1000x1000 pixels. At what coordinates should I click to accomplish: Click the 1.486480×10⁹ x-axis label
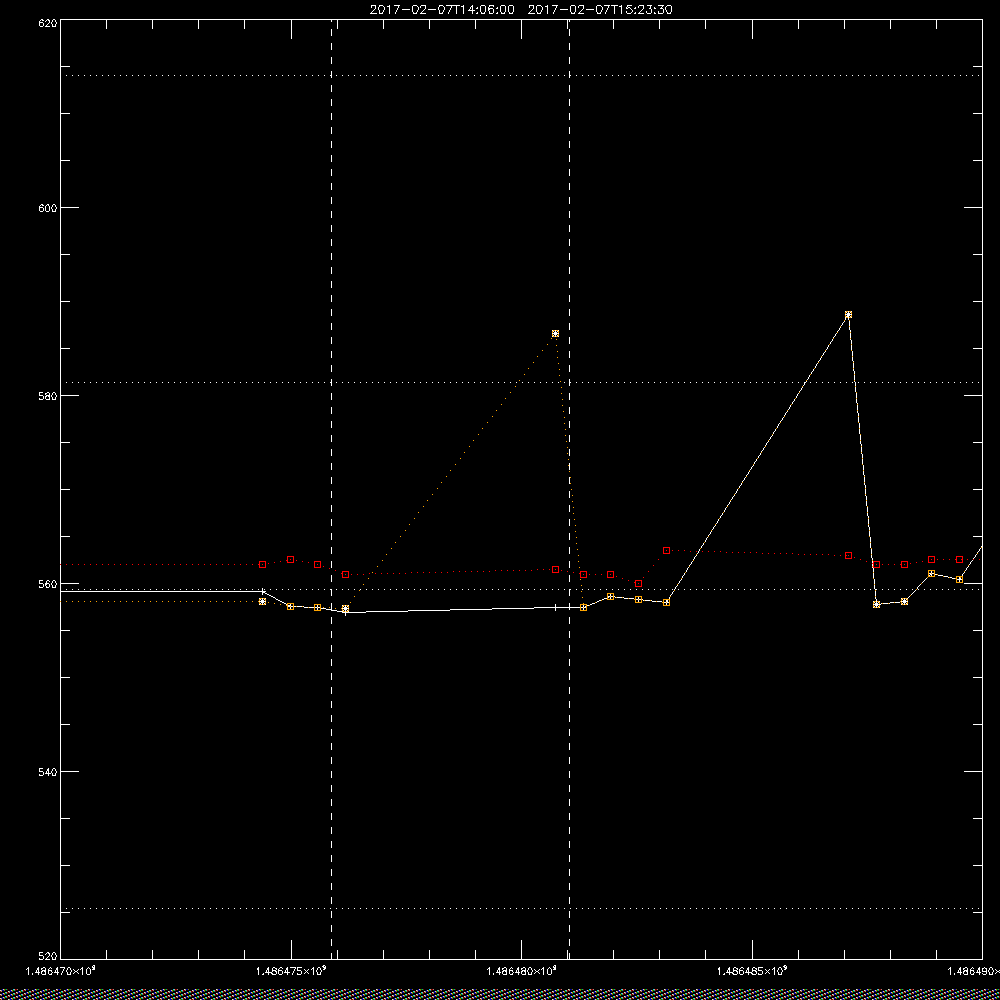[522, 971]
